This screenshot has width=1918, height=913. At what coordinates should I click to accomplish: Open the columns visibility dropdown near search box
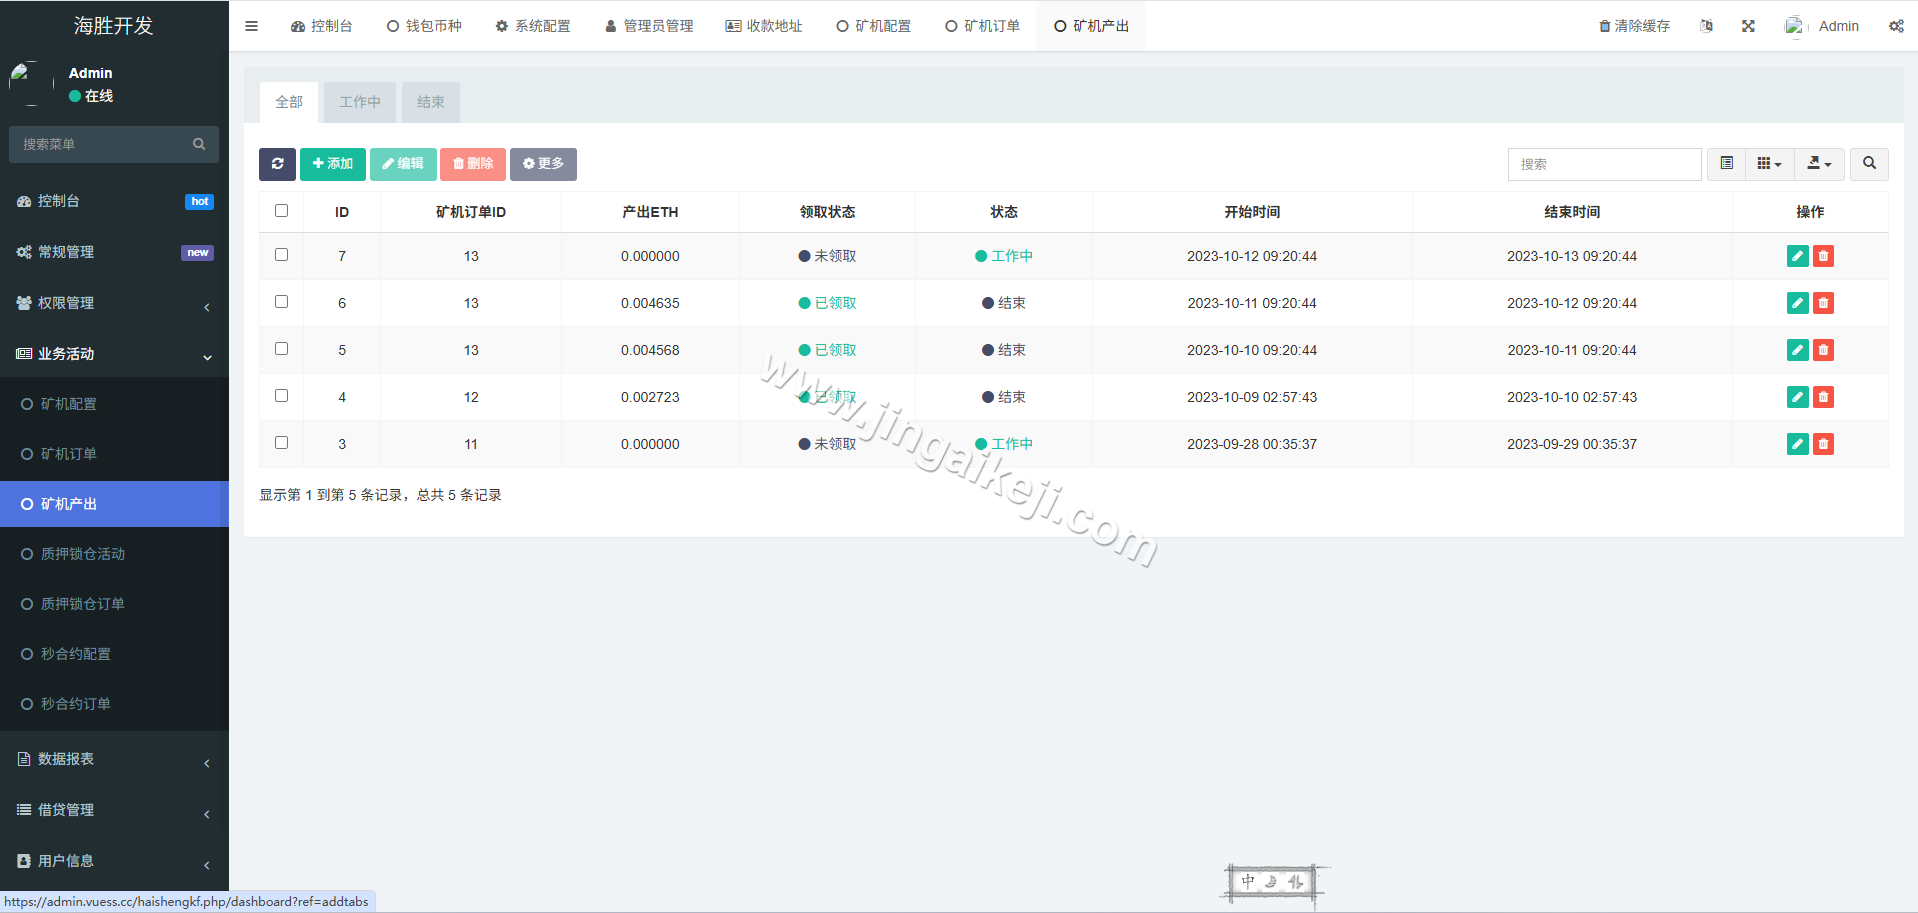click(x=1769, y=163)
